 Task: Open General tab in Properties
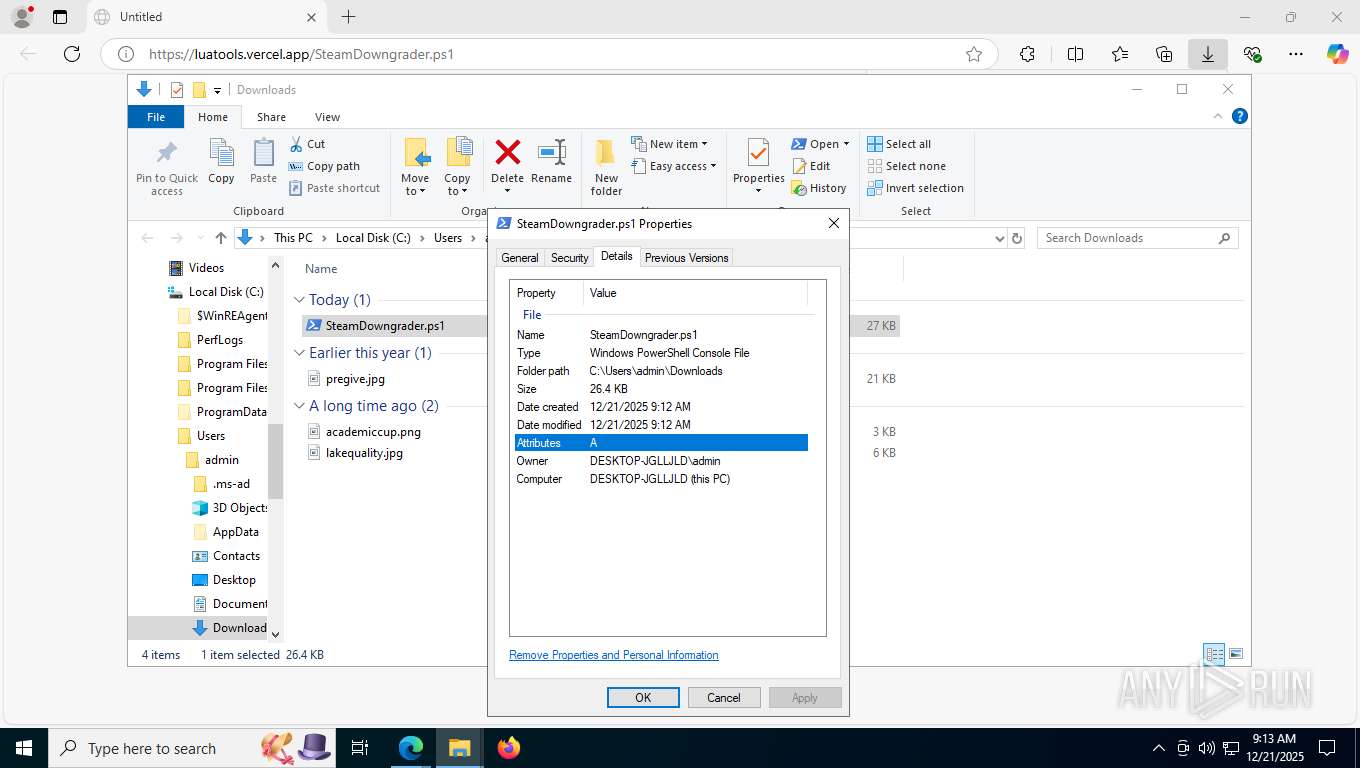(x=520, y=258)
